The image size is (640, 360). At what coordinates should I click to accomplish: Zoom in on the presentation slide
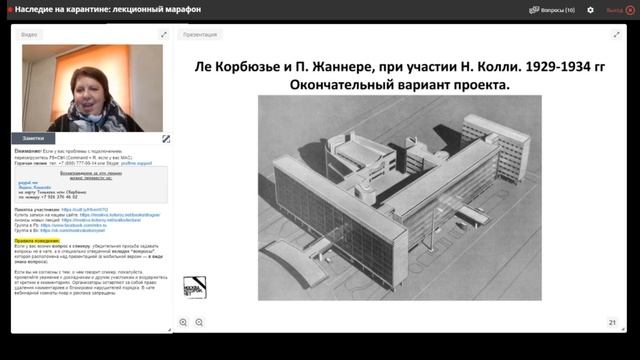coord(183,322)
